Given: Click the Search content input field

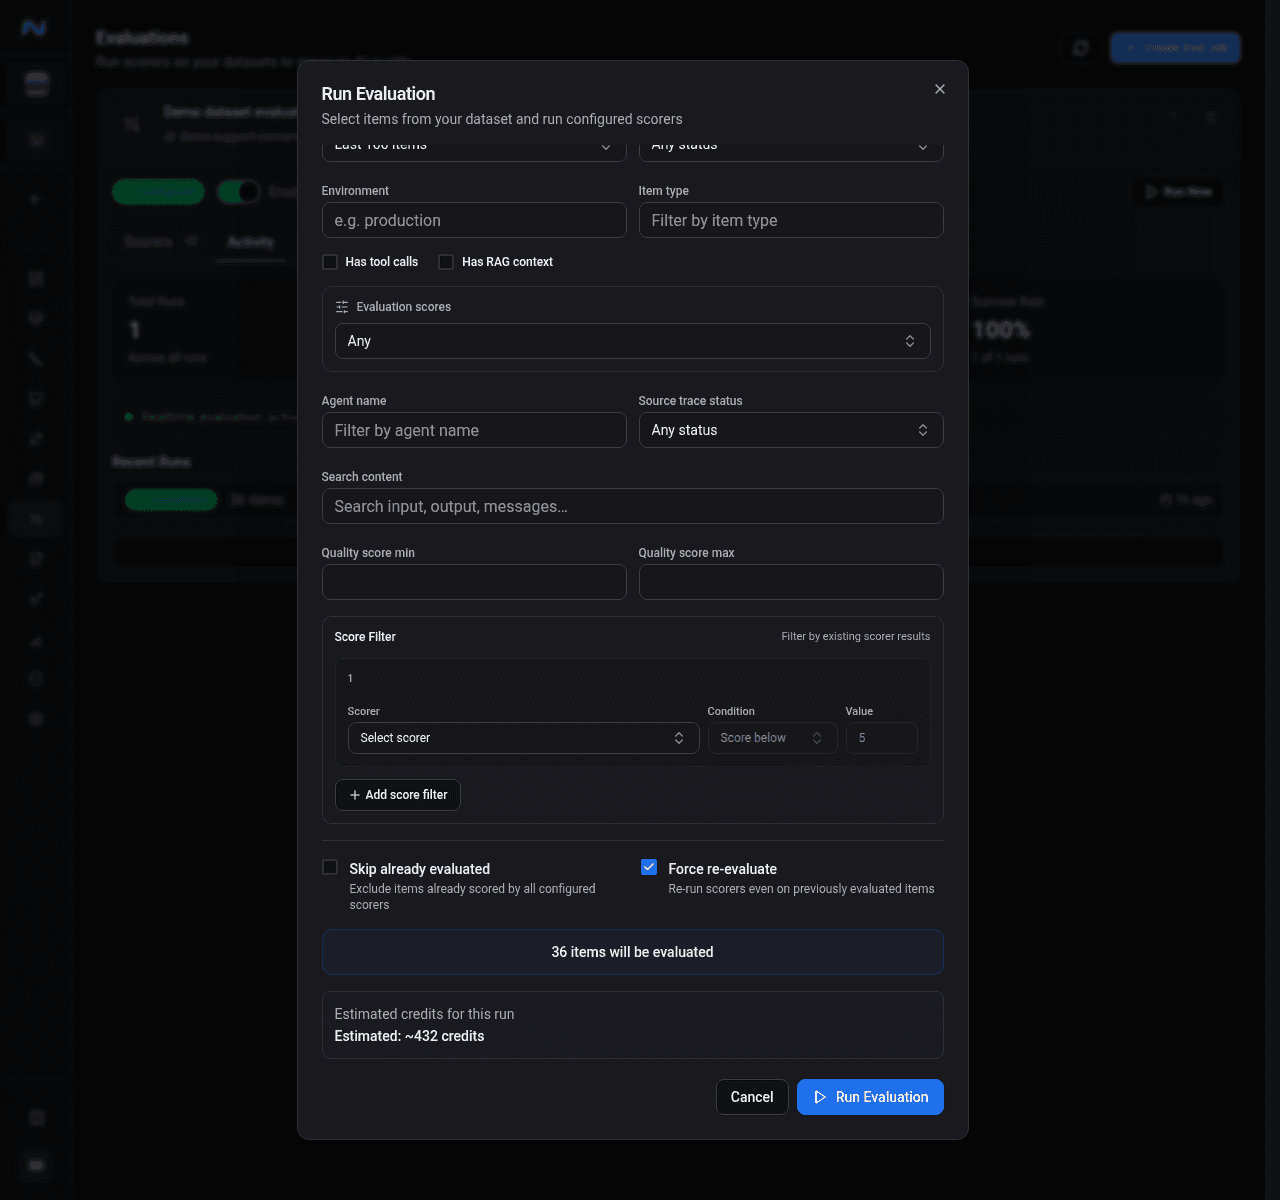Looking at the screenshot, I should tap(632, 506).
